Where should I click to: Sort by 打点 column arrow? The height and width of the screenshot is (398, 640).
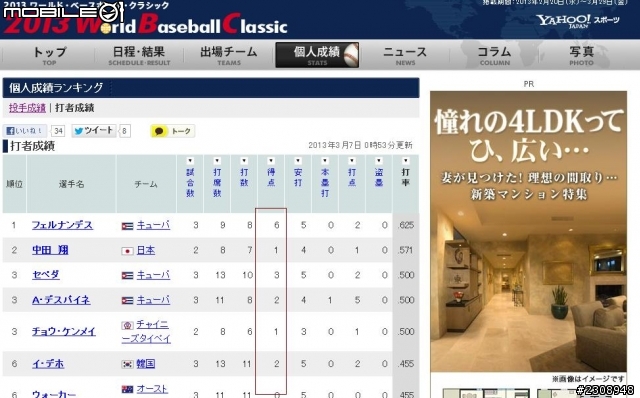352,160
